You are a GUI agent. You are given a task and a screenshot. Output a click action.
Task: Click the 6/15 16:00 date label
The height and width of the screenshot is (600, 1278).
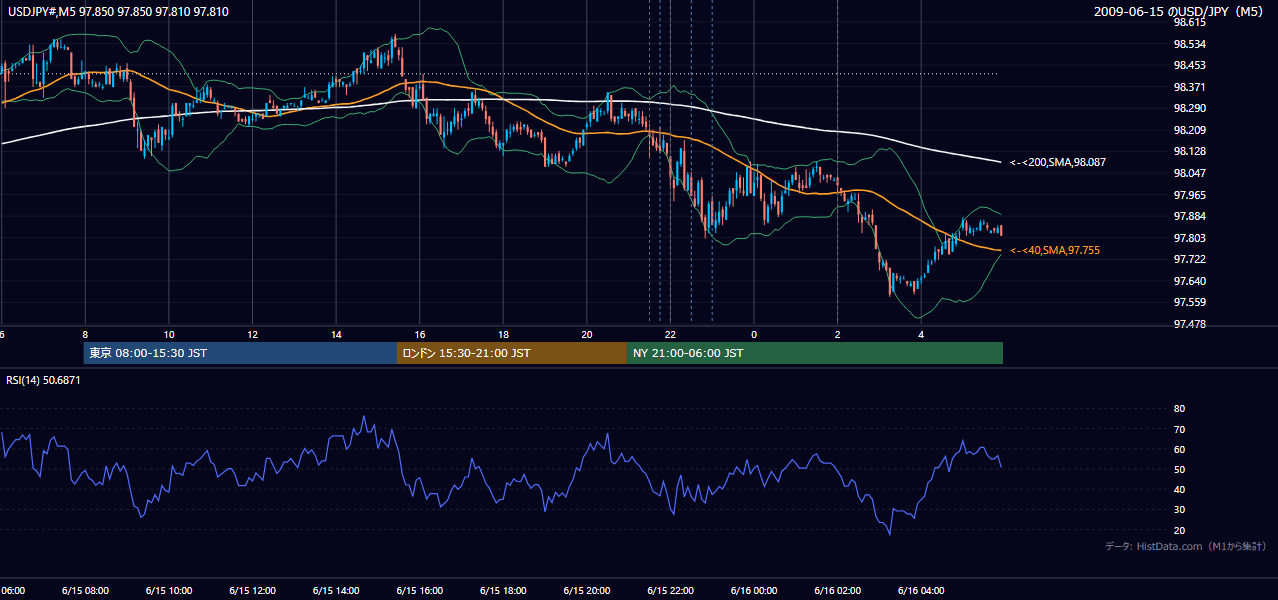coord(420,590)
